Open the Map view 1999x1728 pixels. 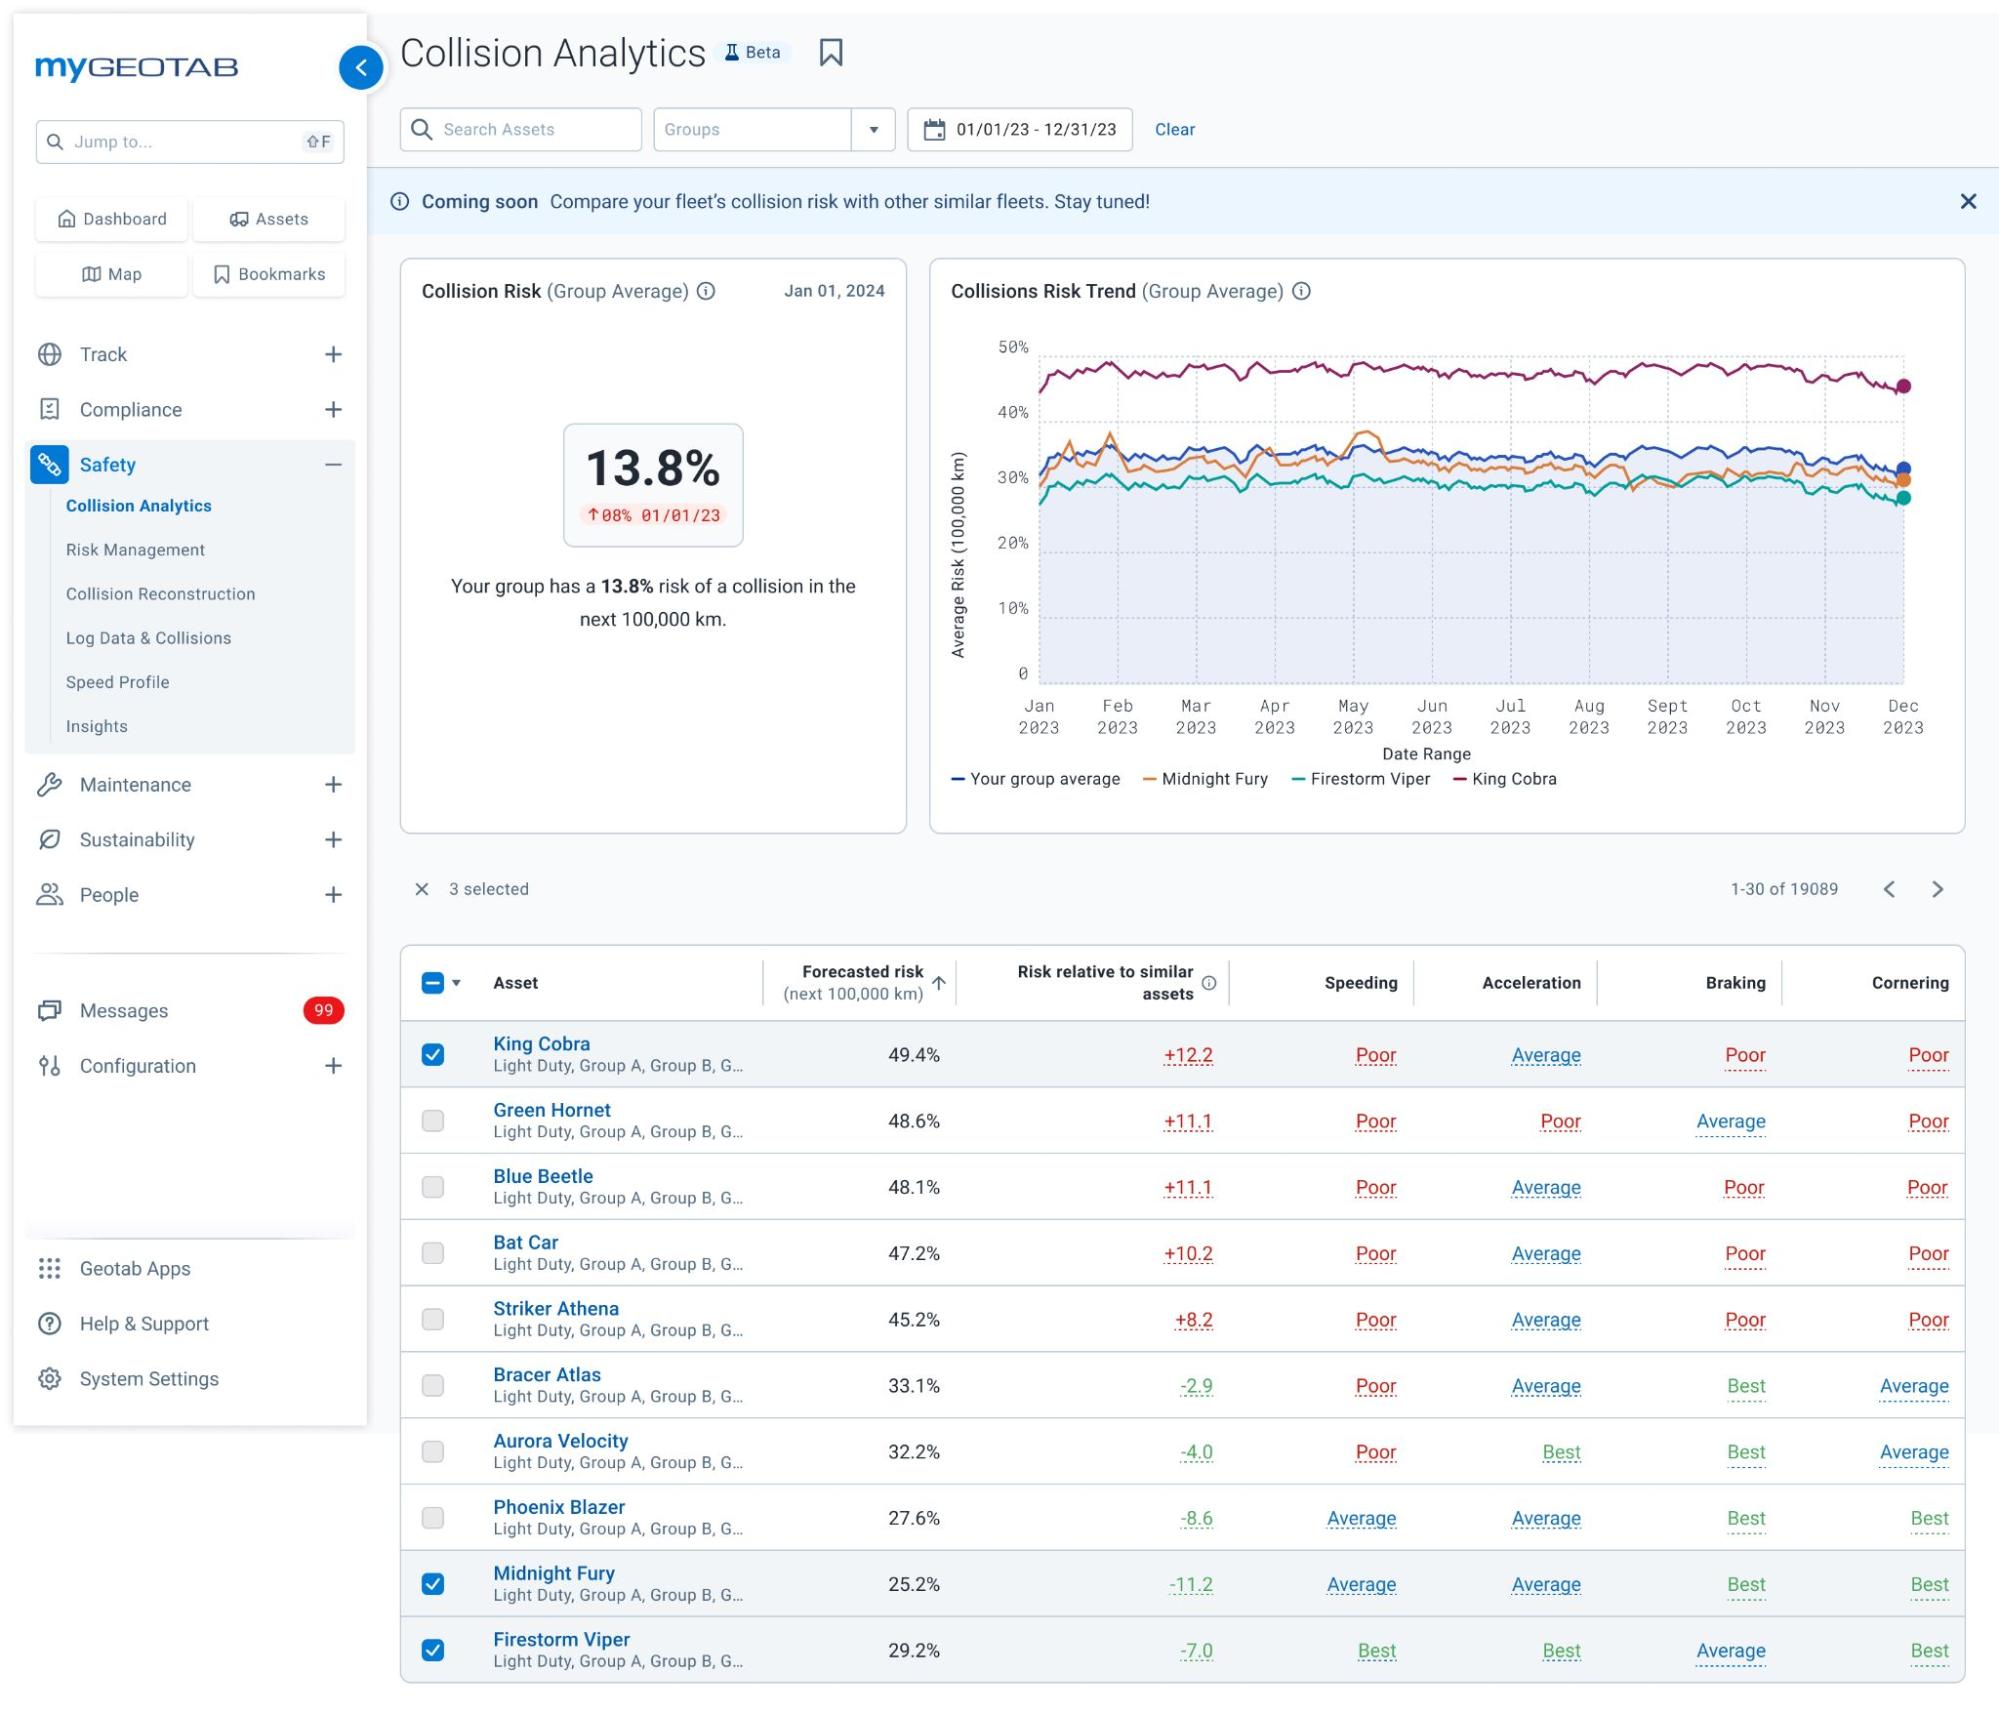click(110, 273)
